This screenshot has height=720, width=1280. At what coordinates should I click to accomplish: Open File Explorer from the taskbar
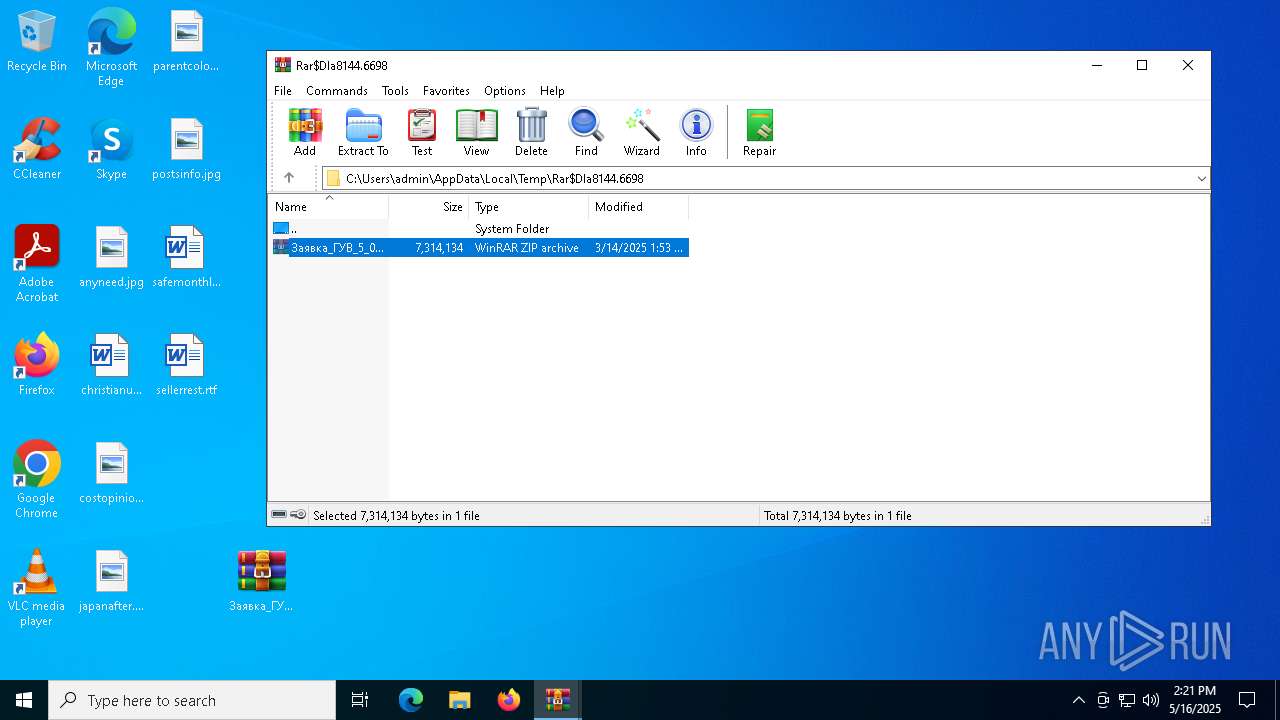(459, 700)
